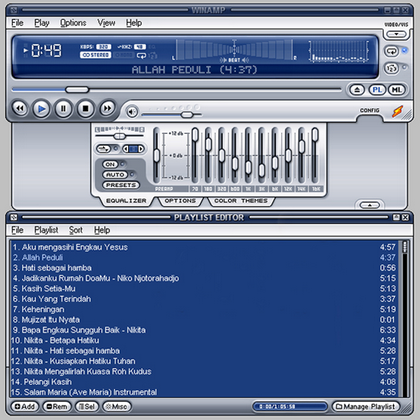This screenshot has height=420, width=420.
Task: Open Help menu in main Winamp window
Action: 134,23
